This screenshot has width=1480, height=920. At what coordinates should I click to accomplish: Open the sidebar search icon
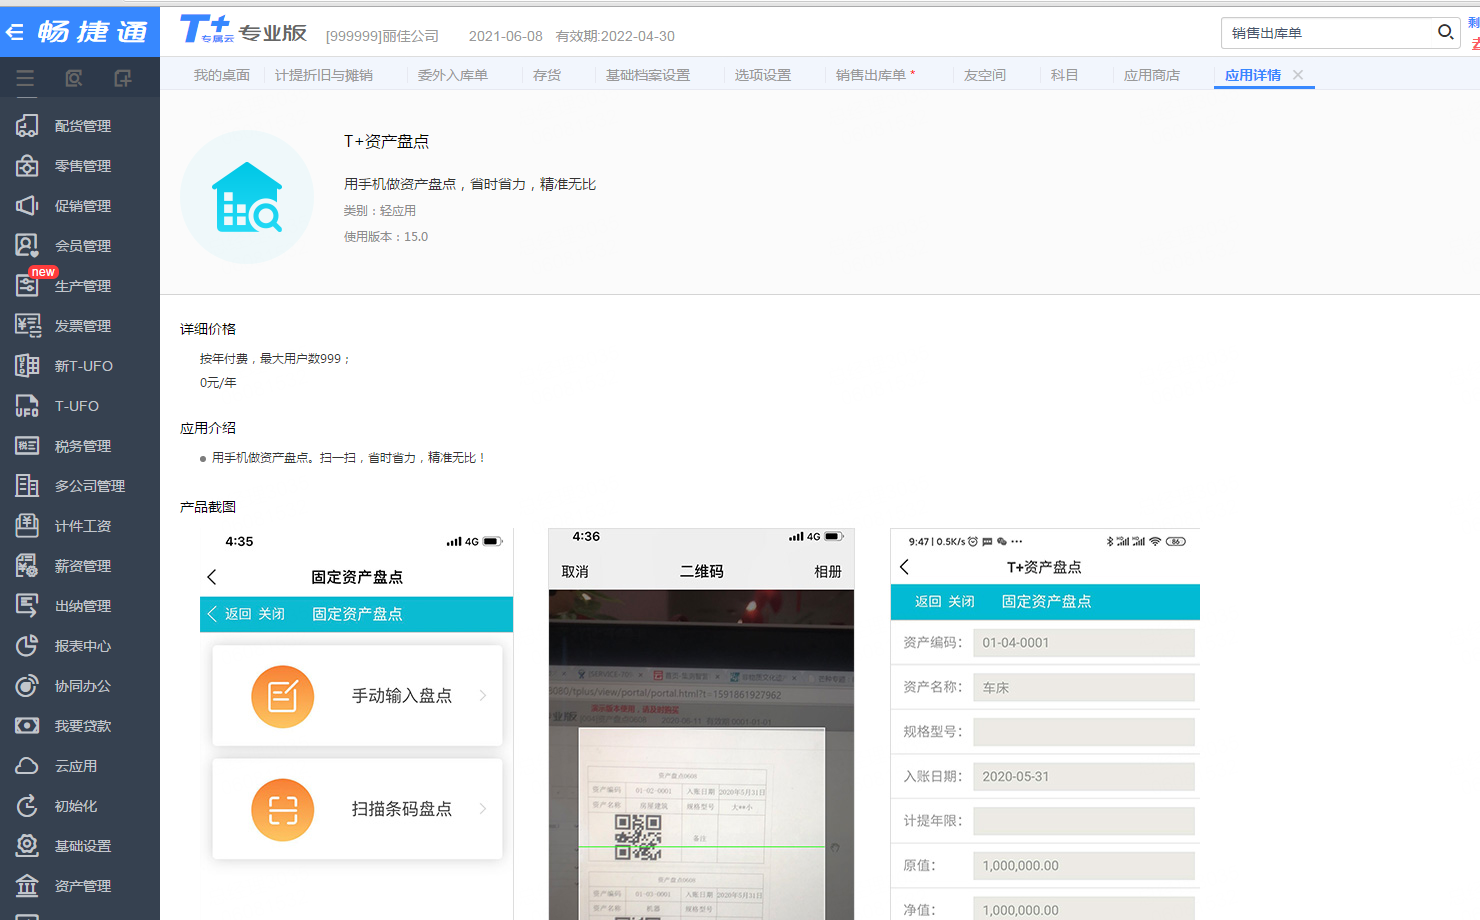(x=74, y=78)
